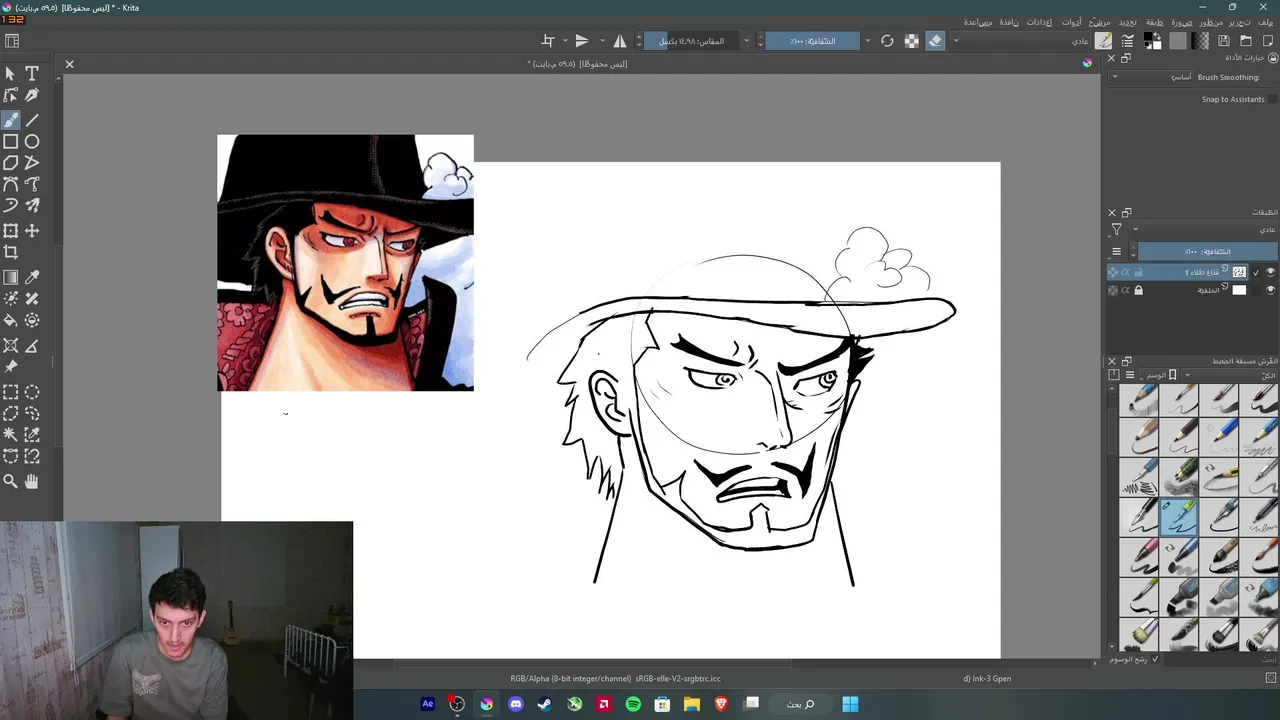This screenshot has width=1280, height=720.
Task: Toggle alpha inheritance on selected layer
Action: coord(1125,272)
